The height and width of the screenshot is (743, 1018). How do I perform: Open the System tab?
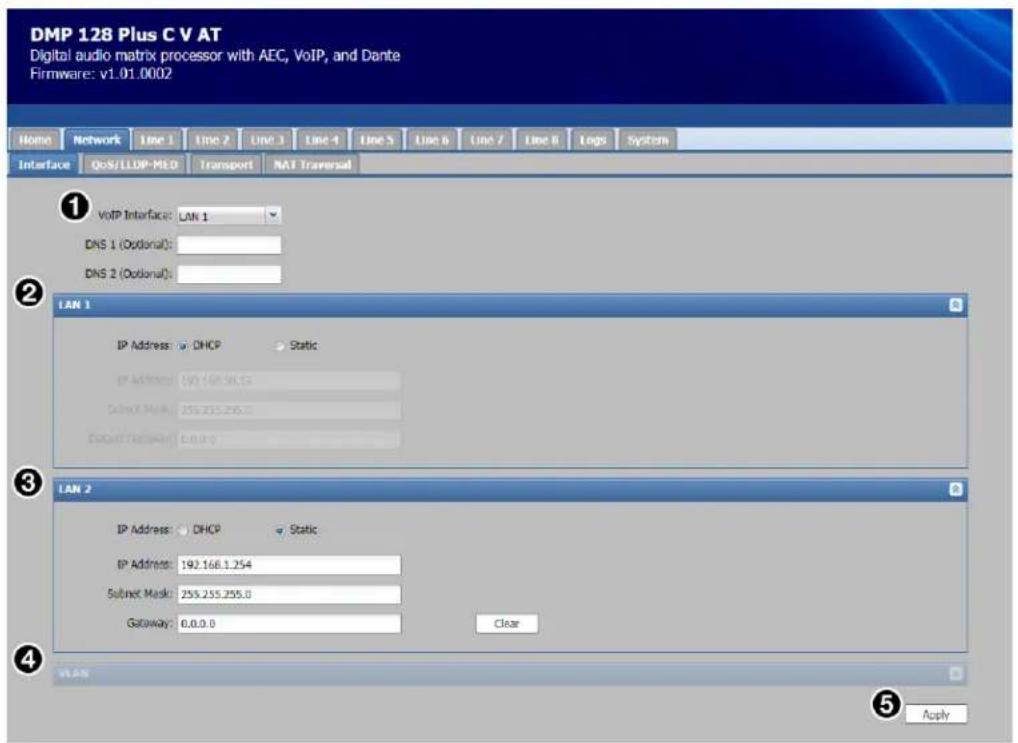647,140
